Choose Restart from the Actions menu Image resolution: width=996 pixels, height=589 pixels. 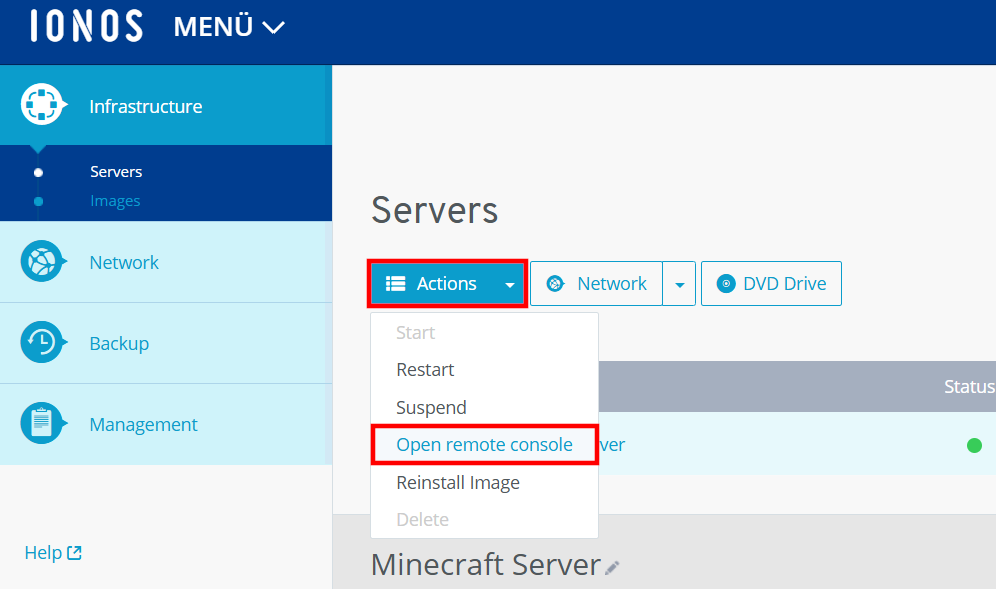[425, 369]
